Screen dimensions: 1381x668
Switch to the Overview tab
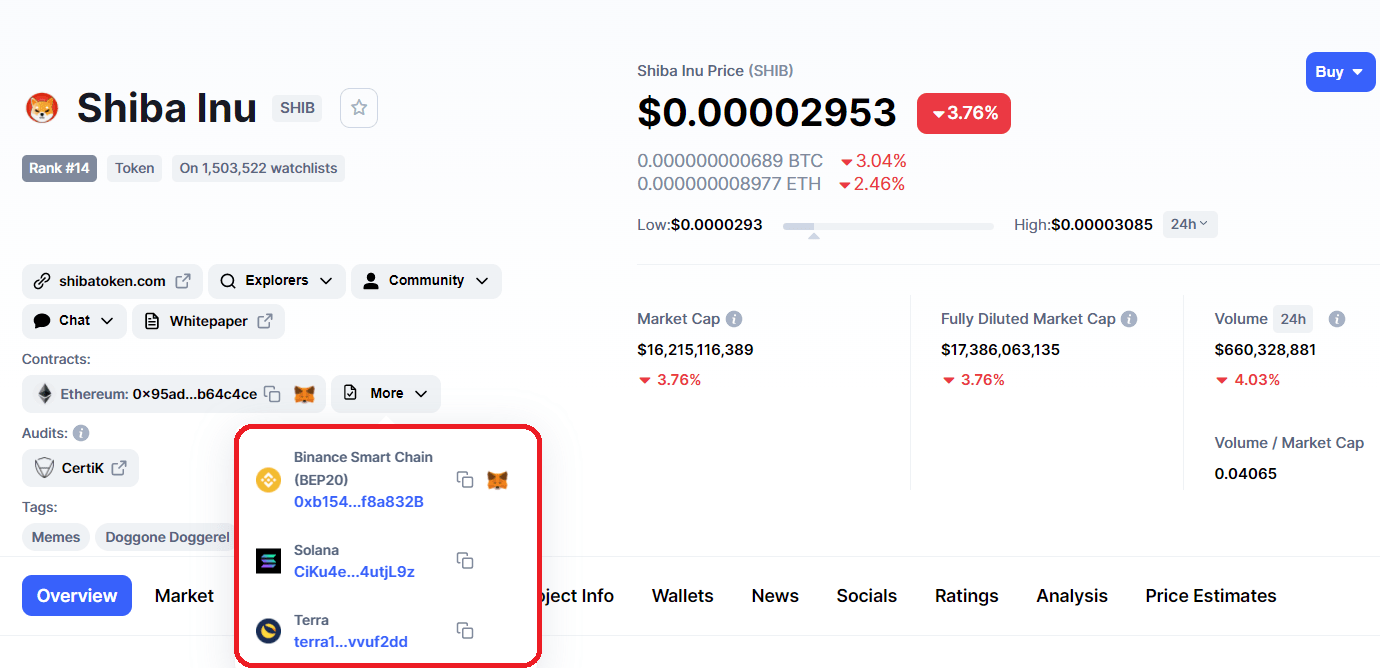[x=77, y=596]
